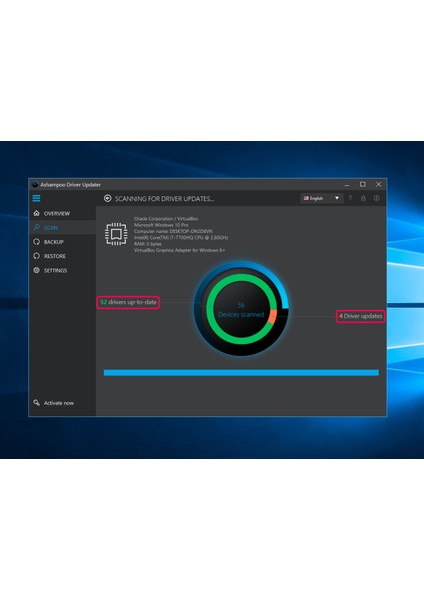Go to the Overview section

point(62,214)
